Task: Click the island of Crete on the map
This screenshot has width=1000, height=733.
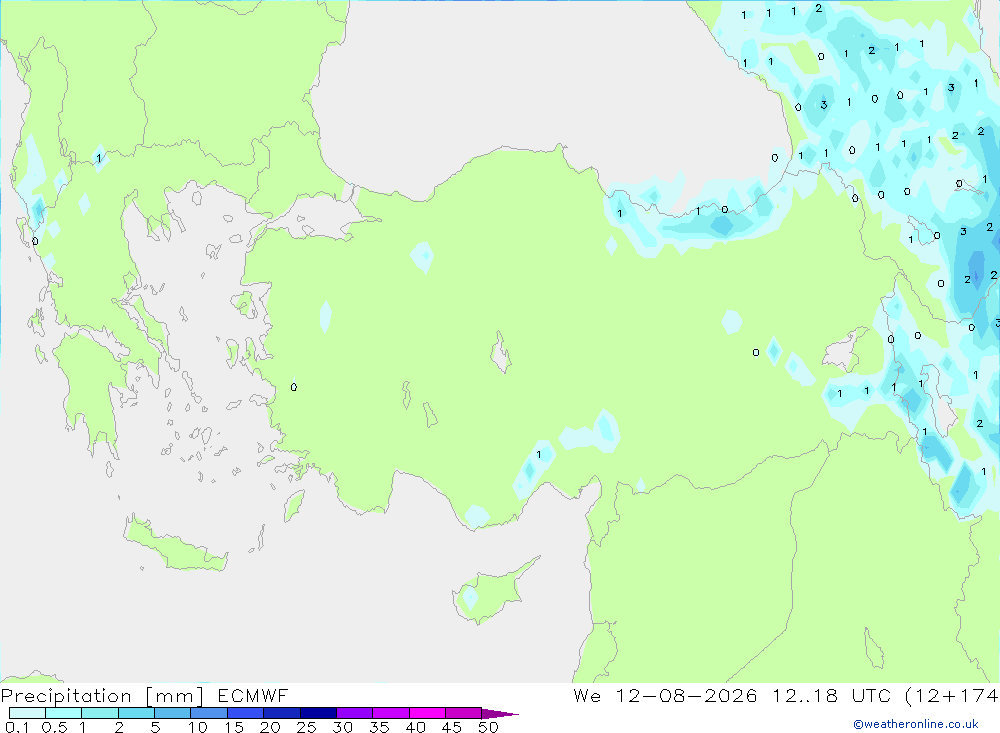Action: click(175, 547)
